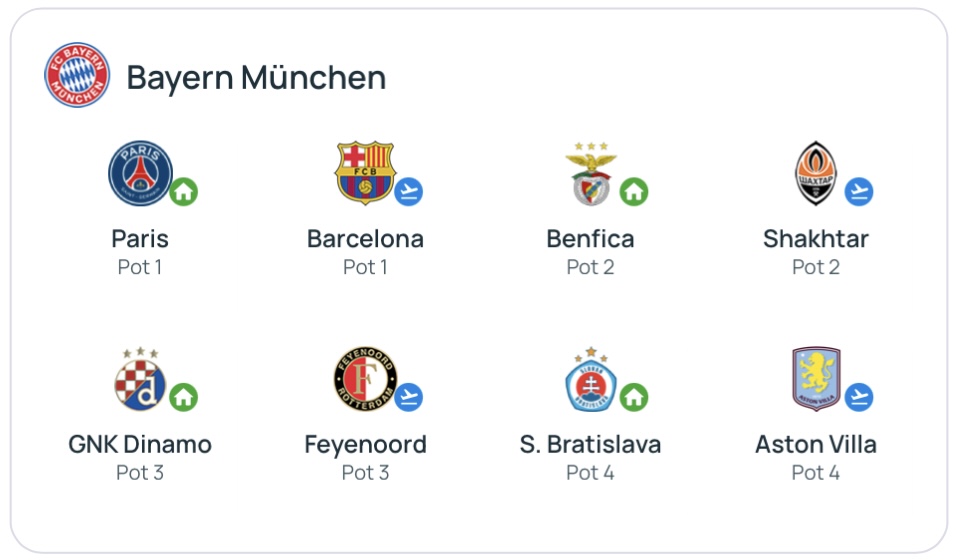Click the FC Barcelona crest
The width and height of the screenshot is (958, 560).
click(x=365, y=173)
